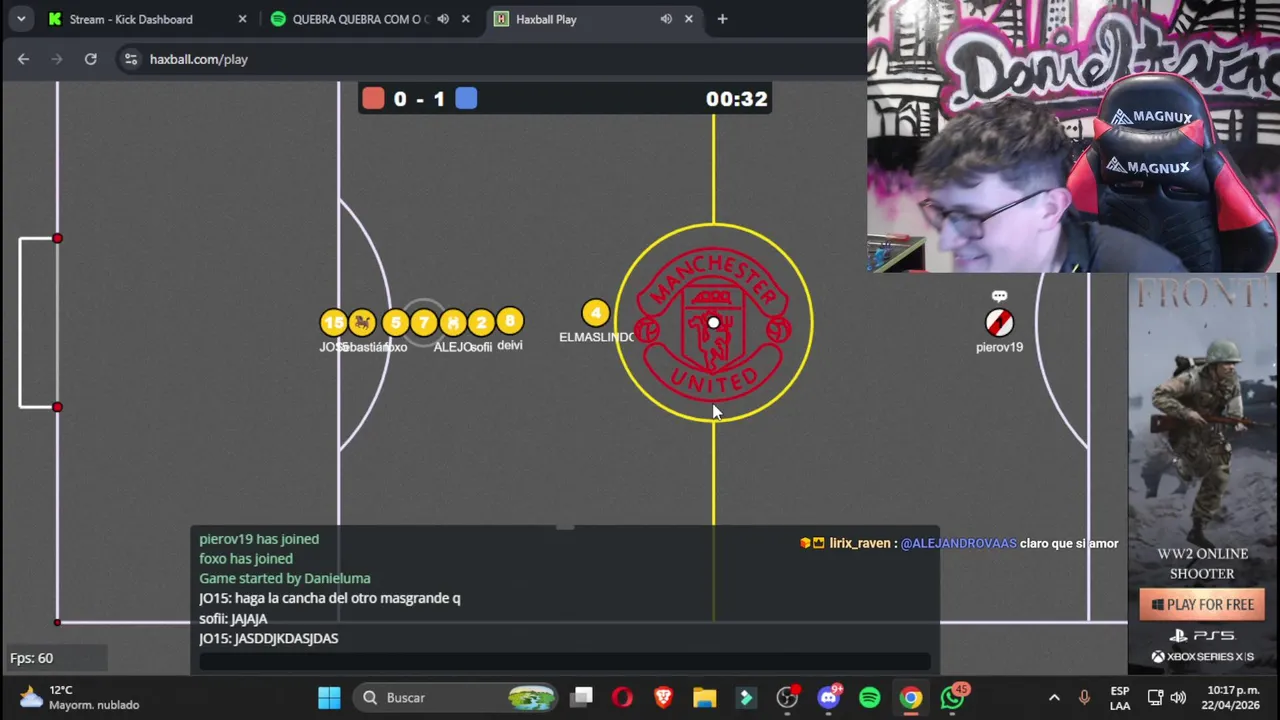Open the tab search dropdown arrow
Image resolution: width=1280 pixels, height=720 pixels.
pyautogui.click(x=21, y=19)
